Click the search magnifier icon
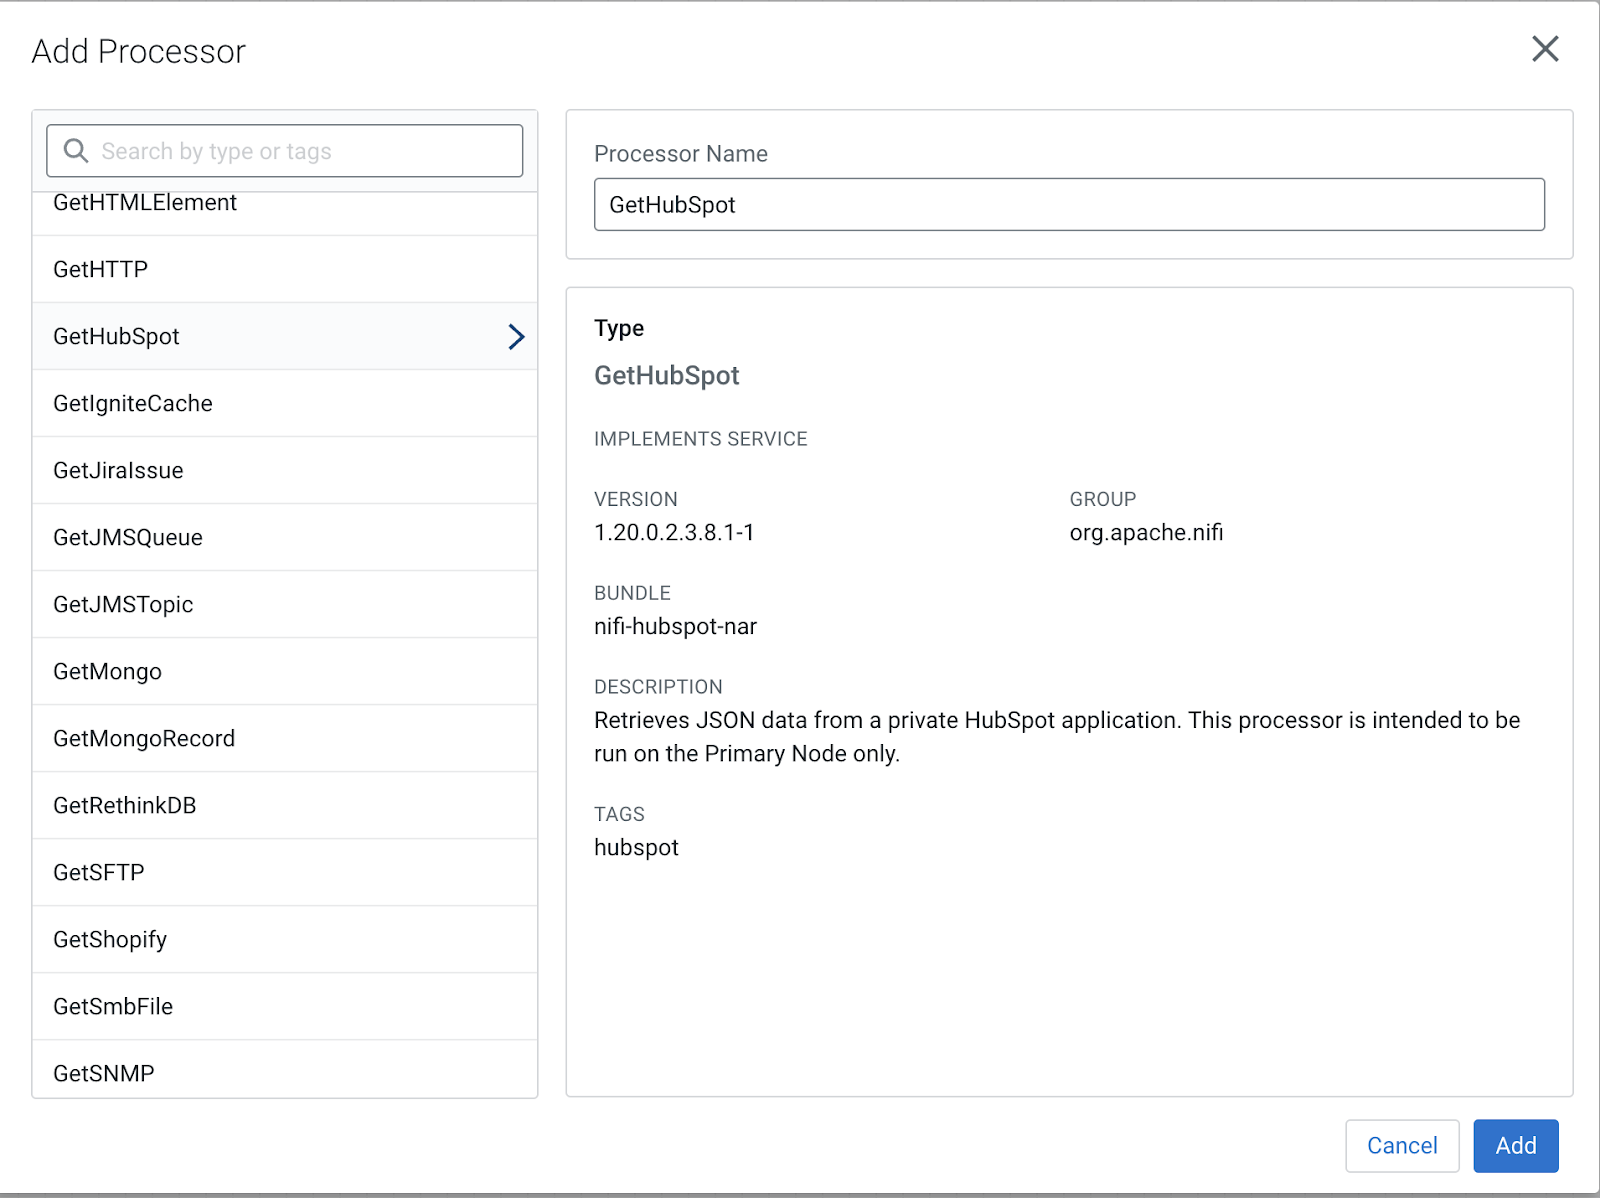The image size is (1600, 1198). coord(76,151)
